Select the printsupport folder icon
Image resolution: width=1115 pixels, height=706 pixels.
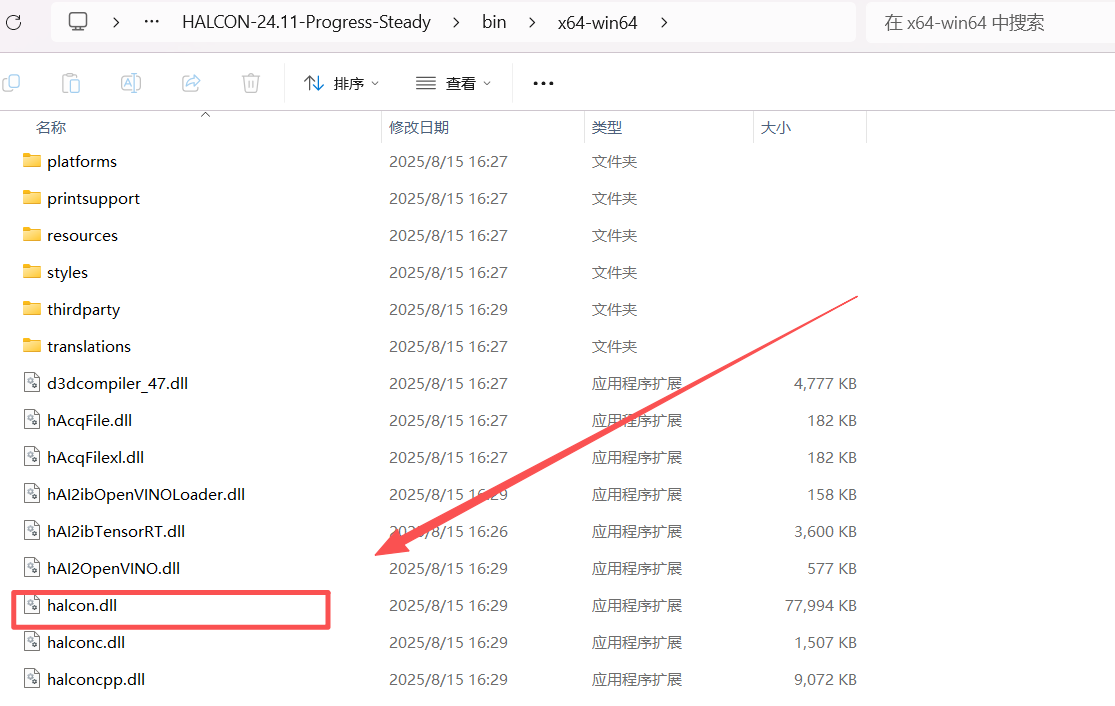31,198
